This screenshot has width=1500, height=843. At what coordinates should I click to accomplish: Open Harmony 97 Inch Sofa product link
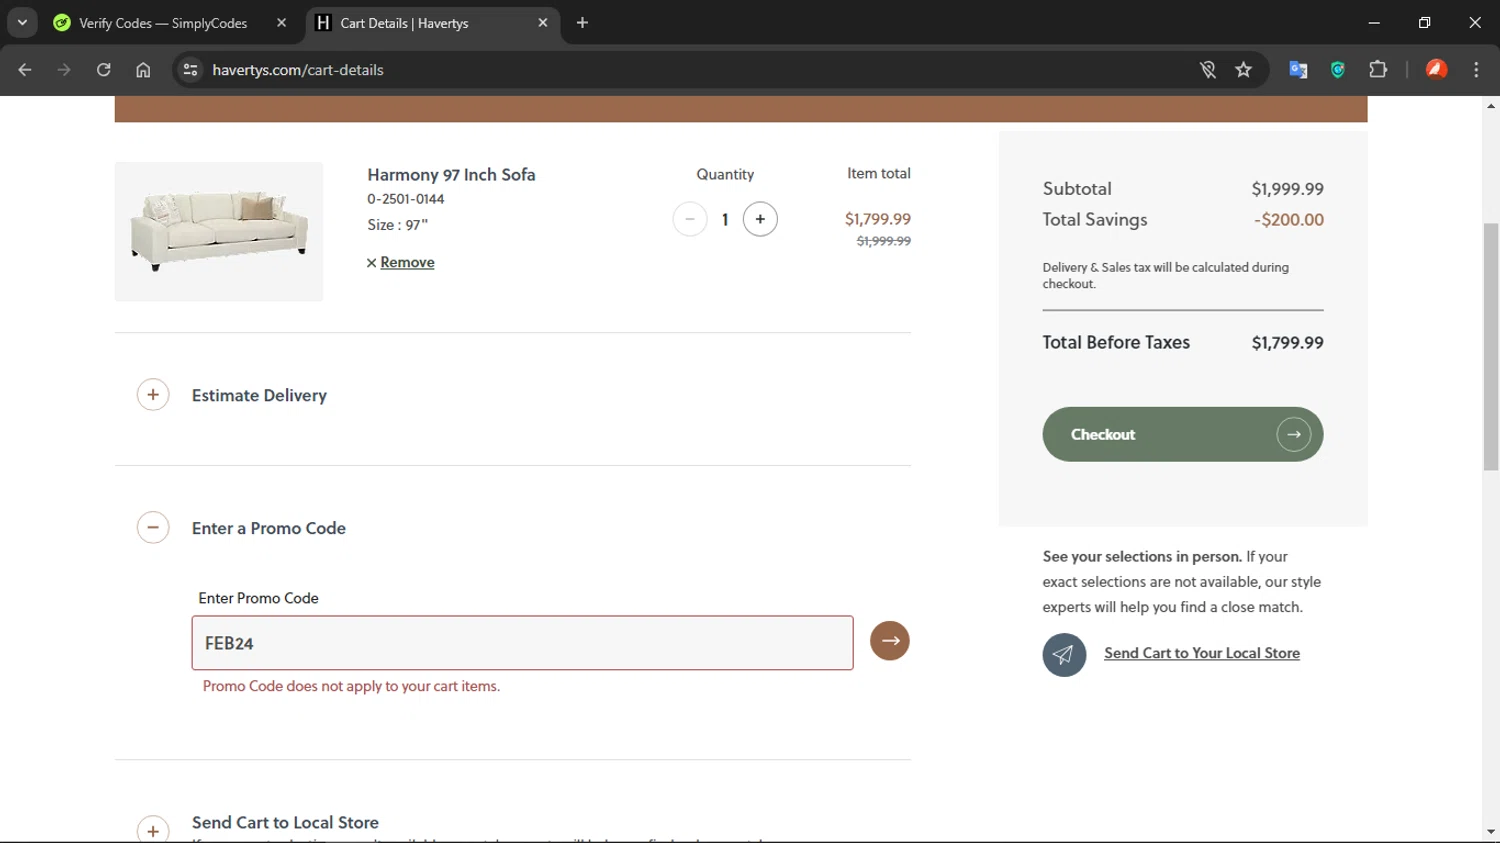(451, 174)
